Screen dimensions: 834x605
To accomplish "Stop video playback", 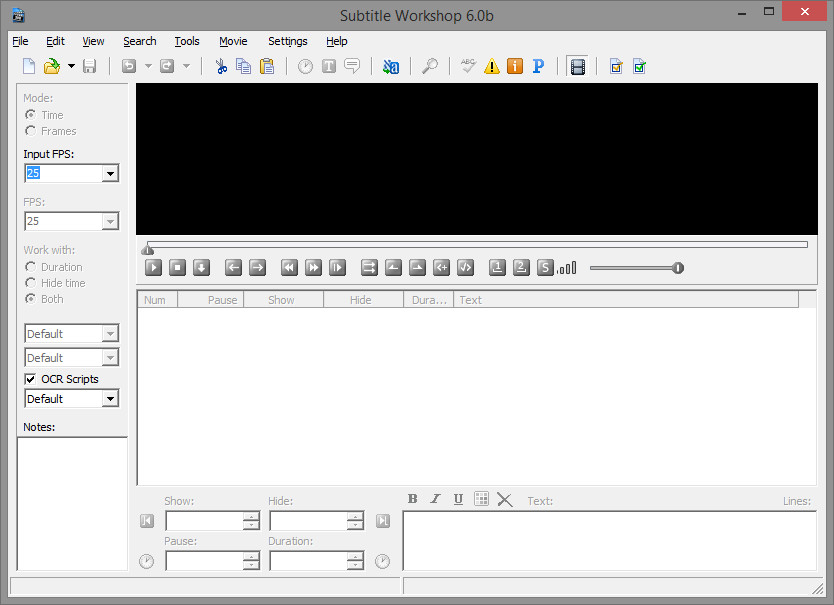I will click(177, 268).
